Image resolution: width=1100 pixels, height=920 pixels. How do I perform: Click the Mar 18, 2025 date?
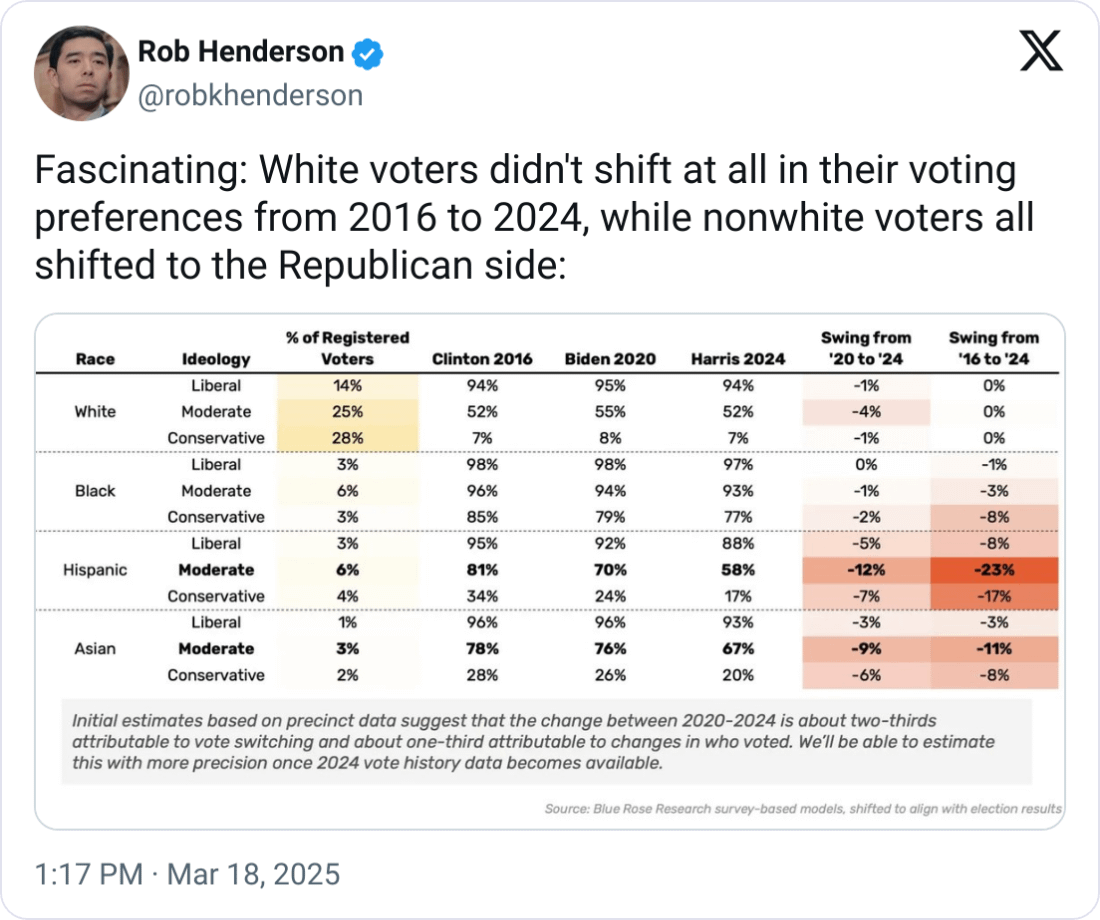point(255,875)
